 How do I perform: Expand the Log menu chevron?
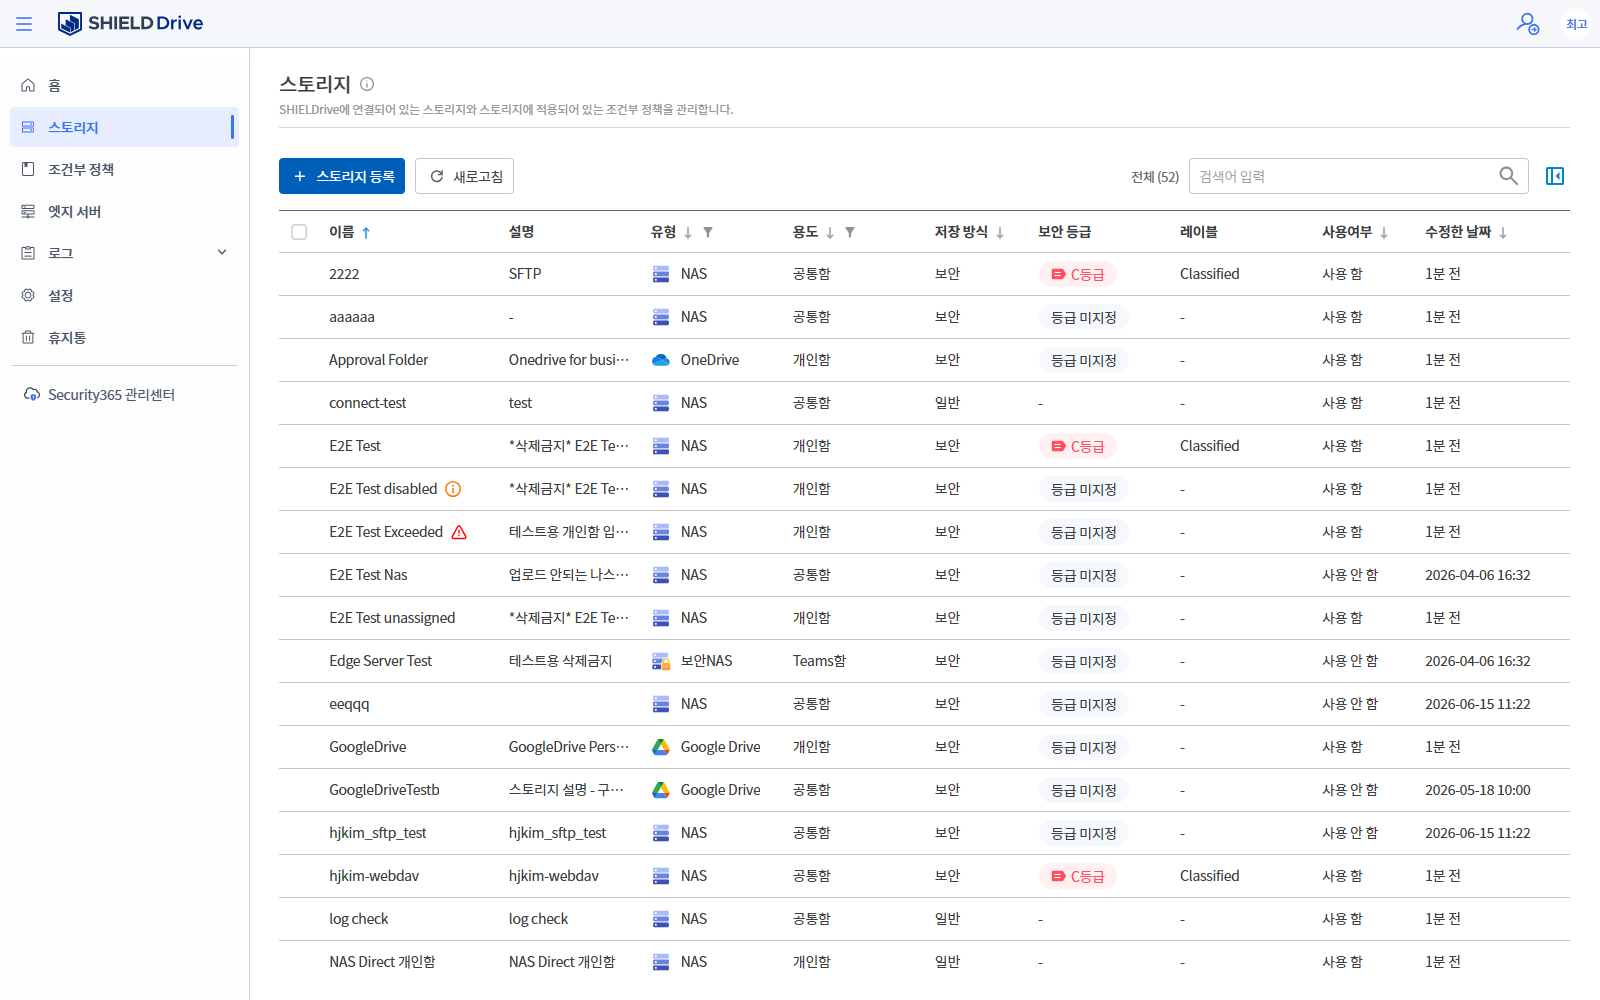point(222,252)
